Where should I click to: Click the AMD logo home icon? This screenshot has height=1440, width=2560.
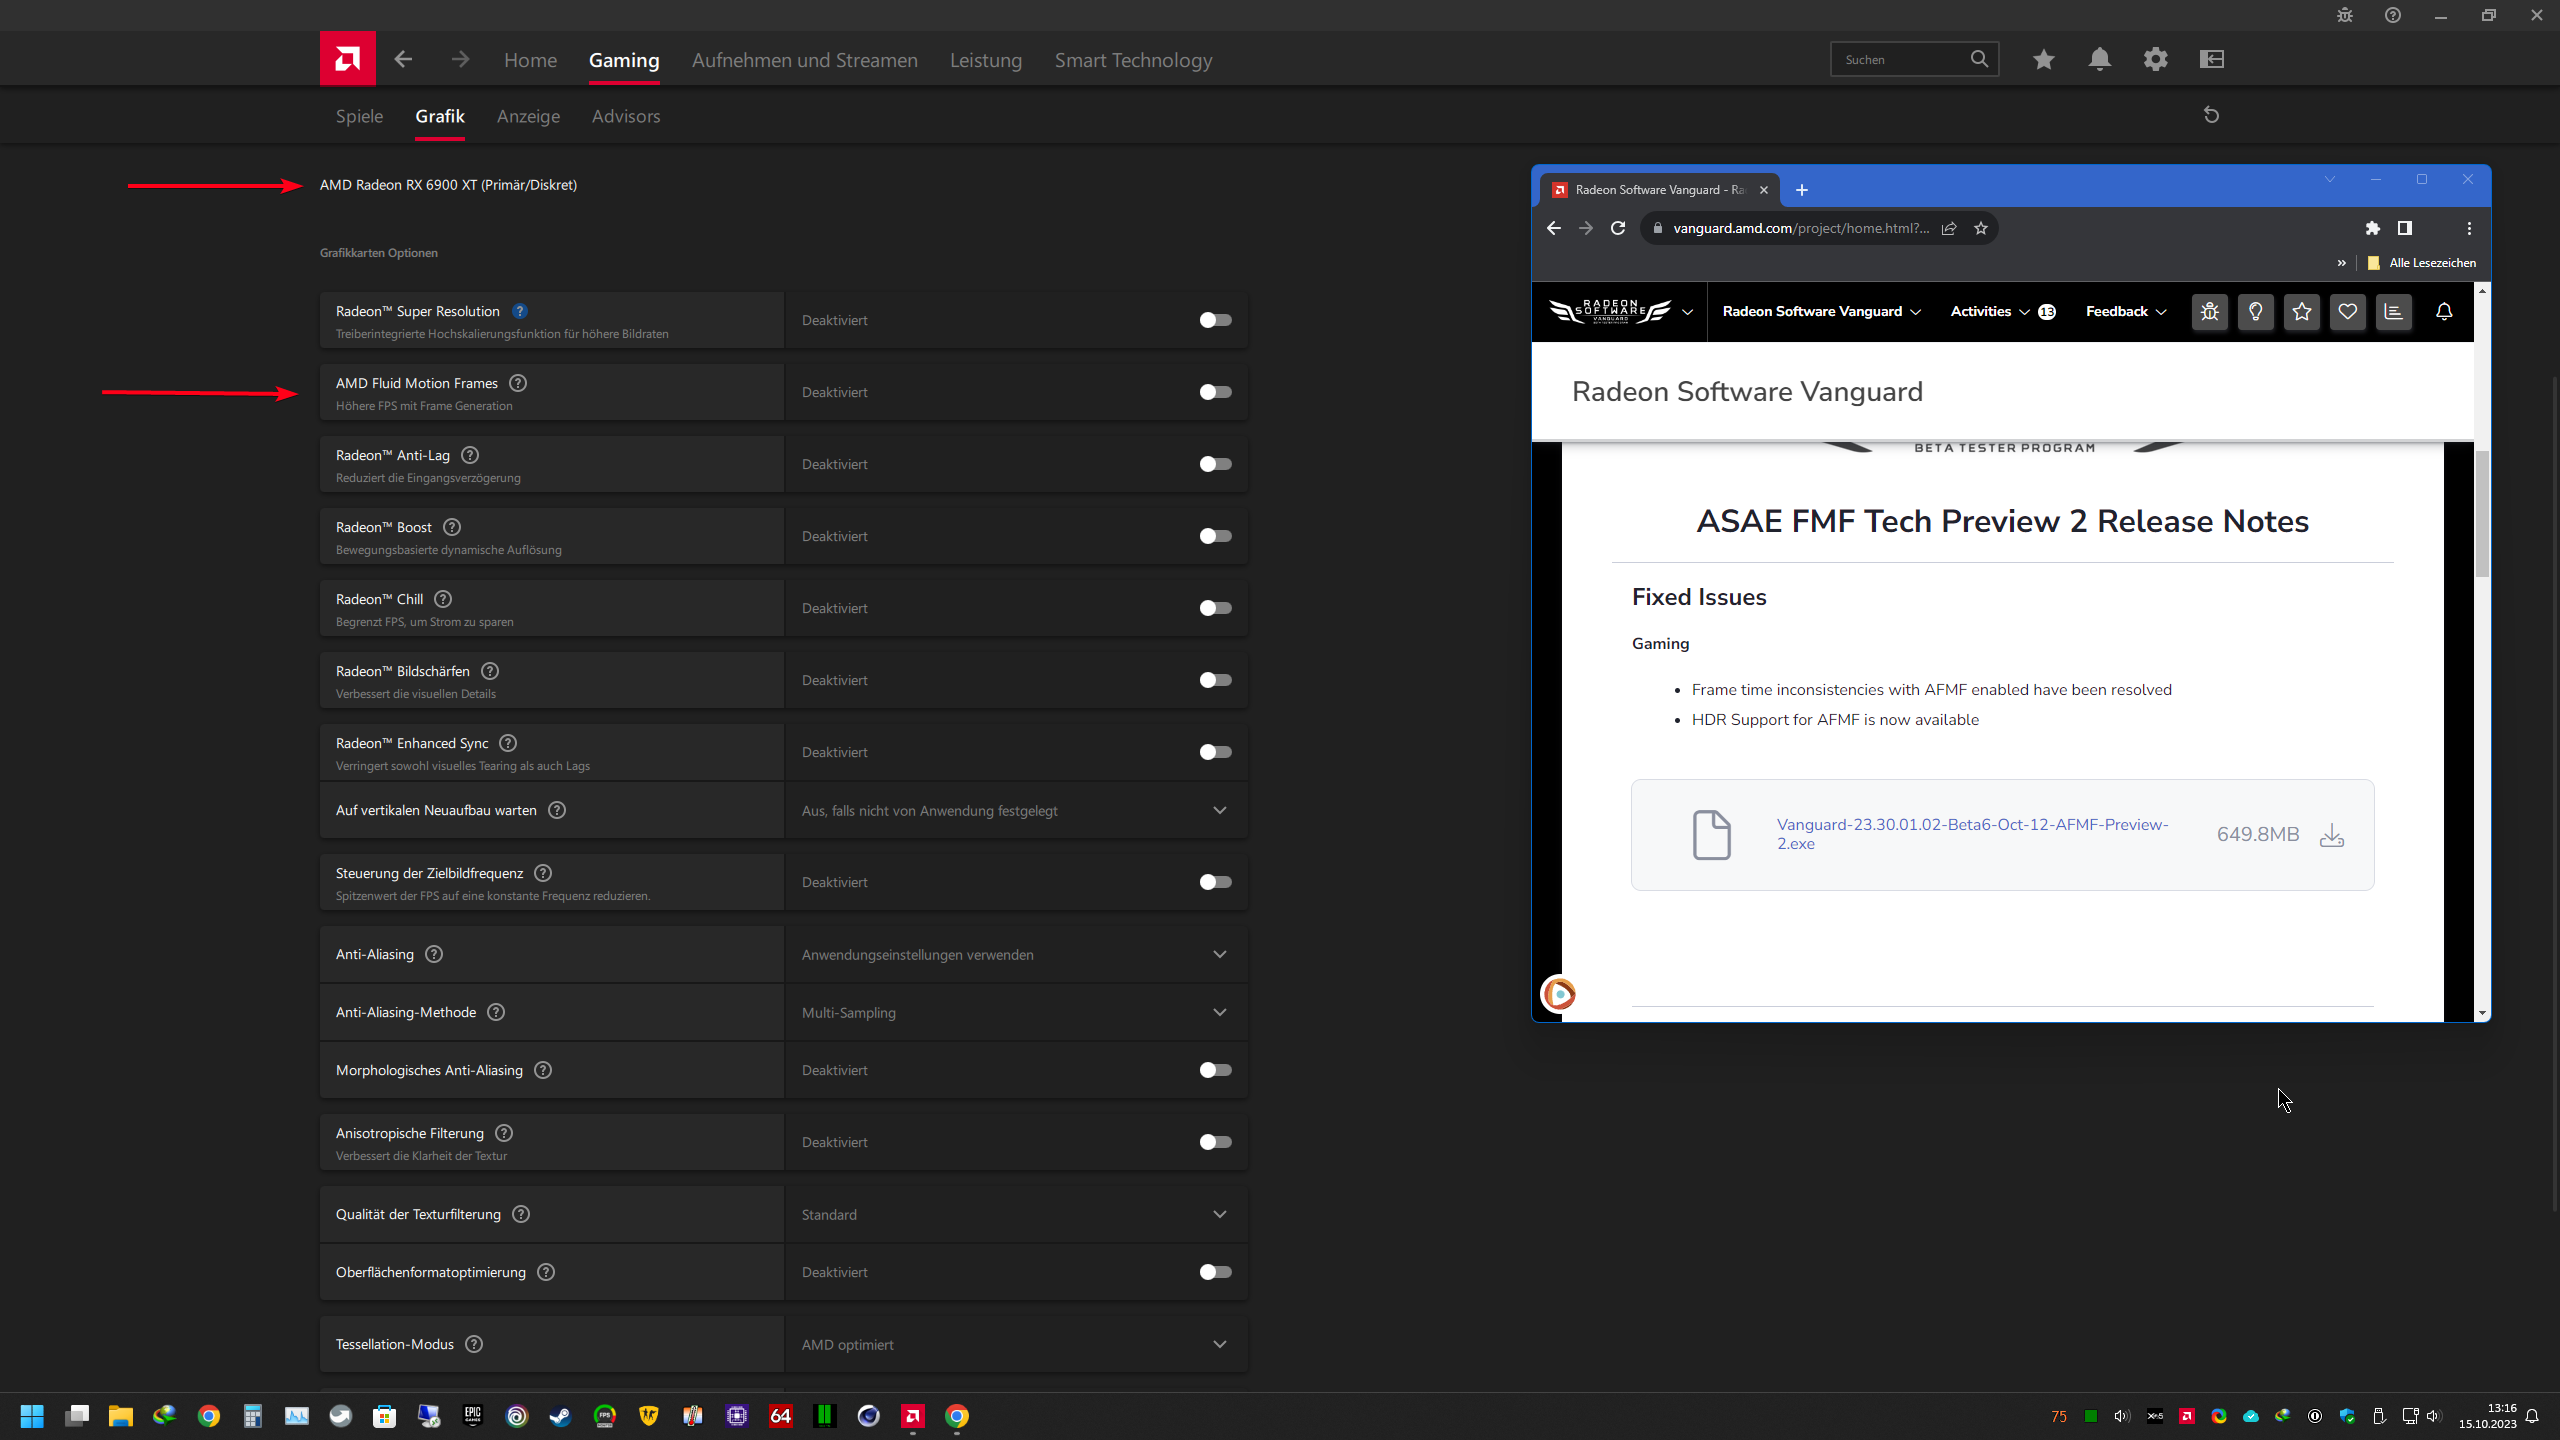347,59
